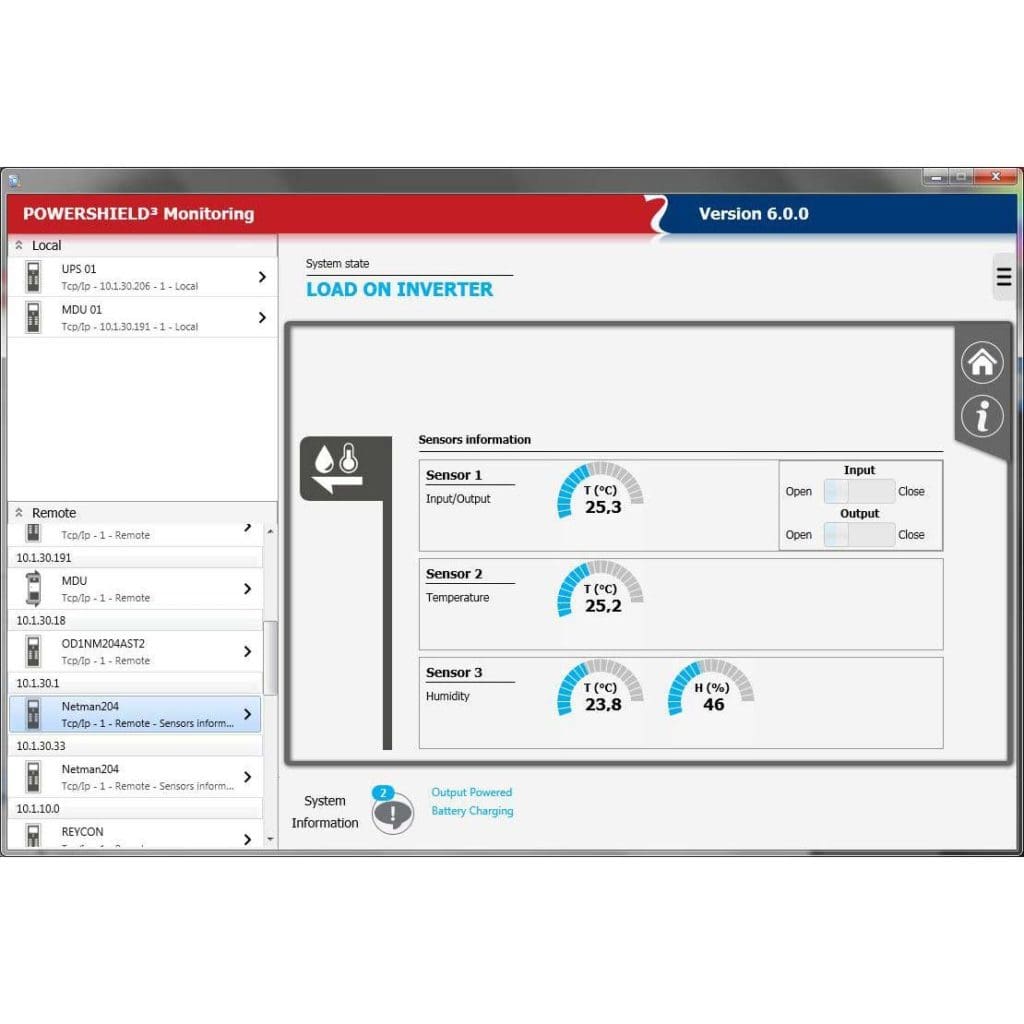Viewport: 1024px width, 1024px height.
Task: Click the 10.1.30.18 group header
Action: click(135, 620)
